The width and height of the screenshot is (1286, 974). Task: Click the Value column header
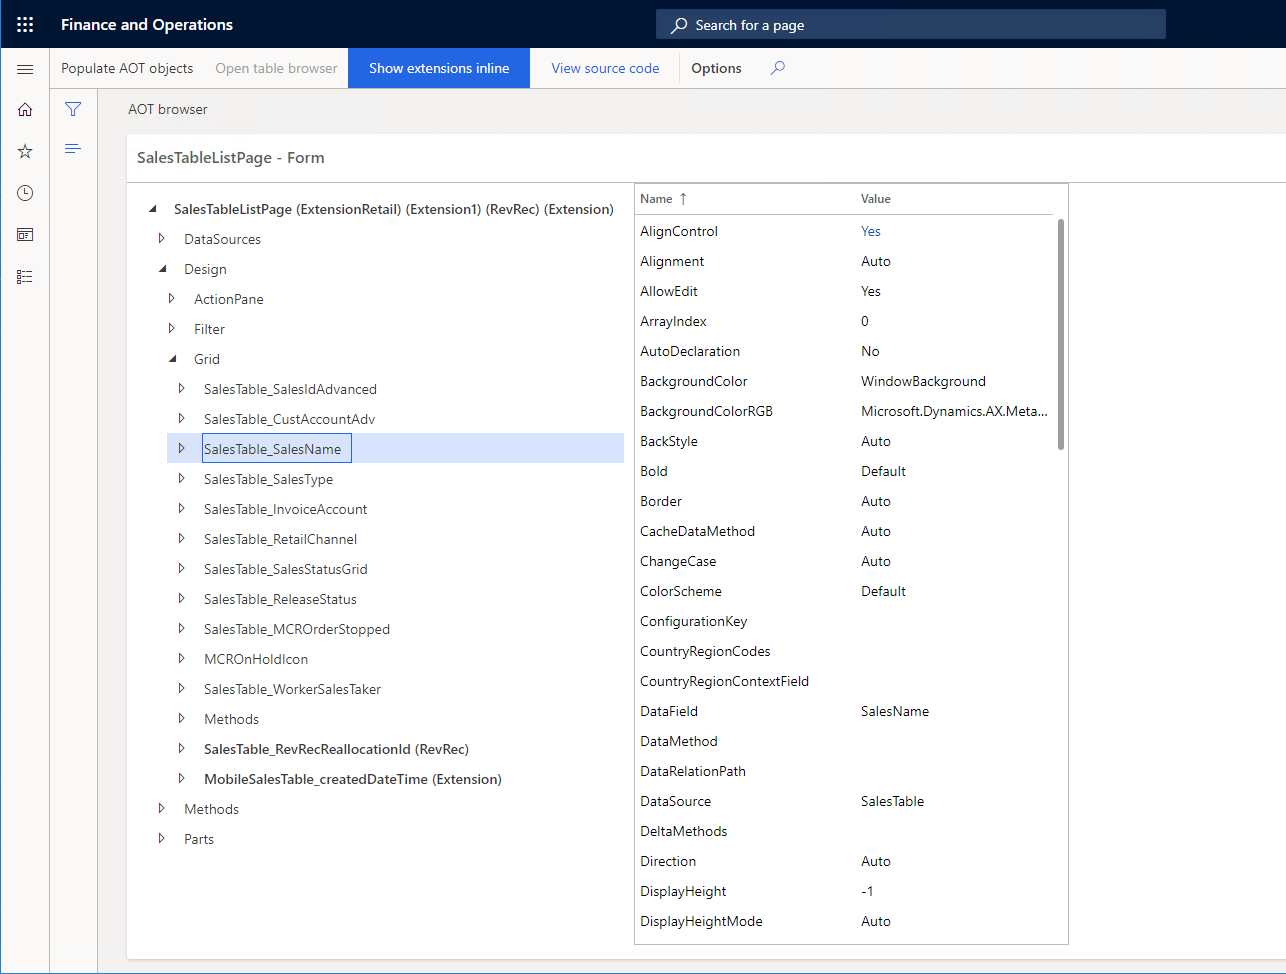(876, 199)
